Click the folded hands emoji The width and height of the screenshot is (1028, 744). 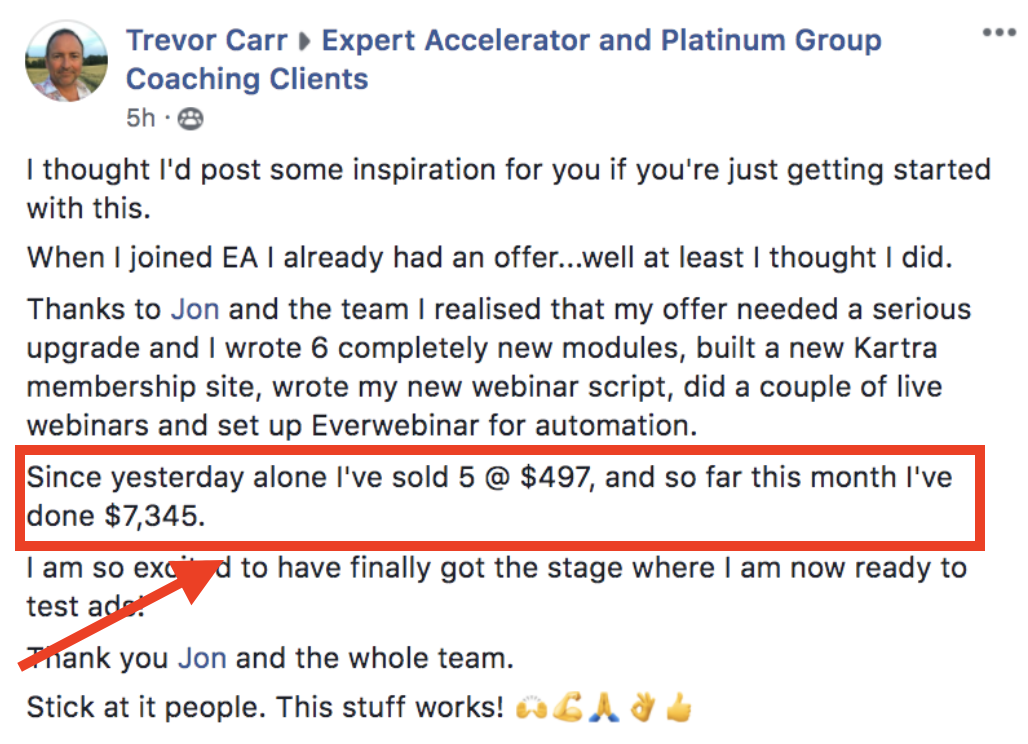(x=604, y=708)
